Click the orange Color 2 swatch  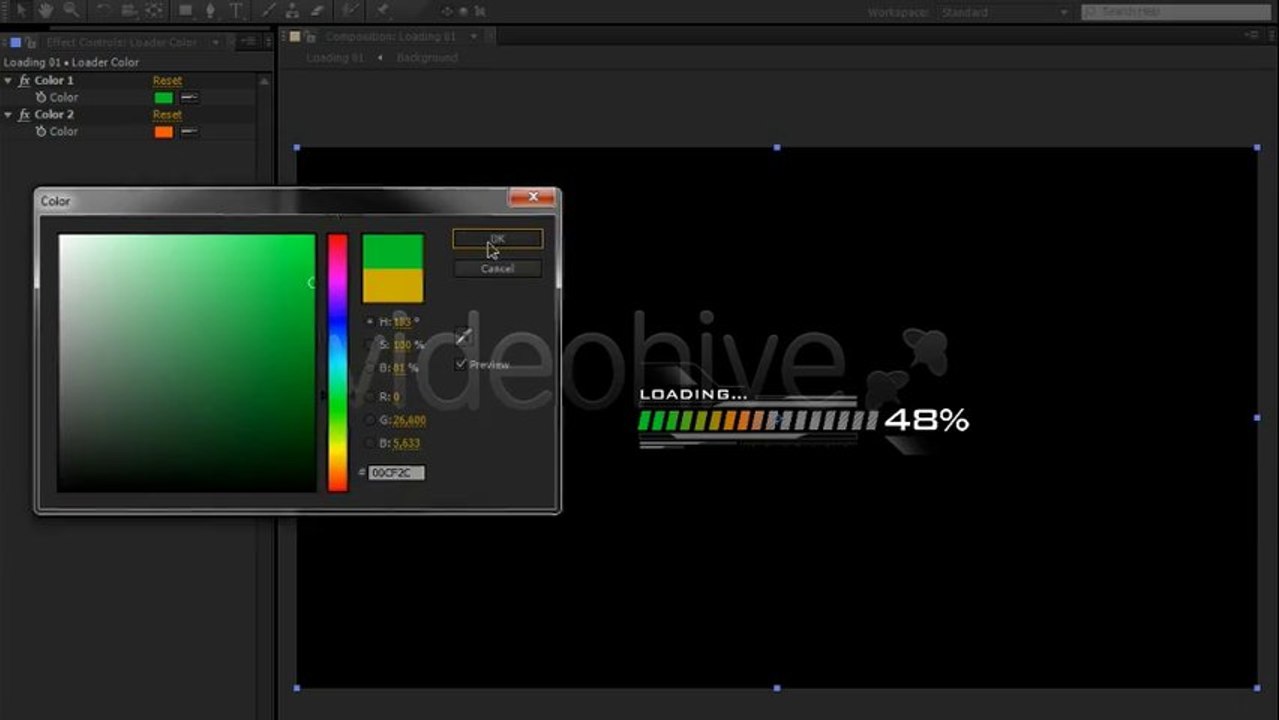click(164, 131)
